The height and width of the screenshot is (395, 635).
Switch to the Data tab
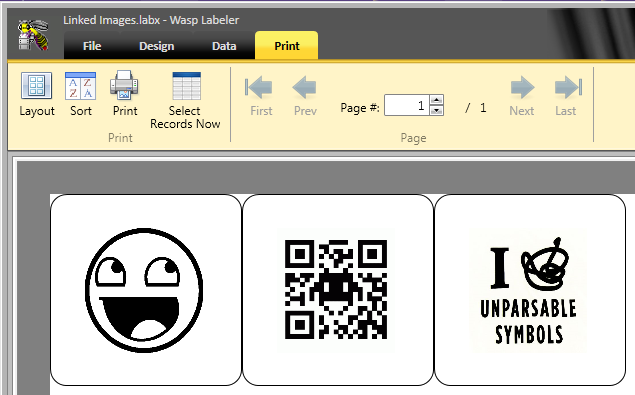point(224,46)
